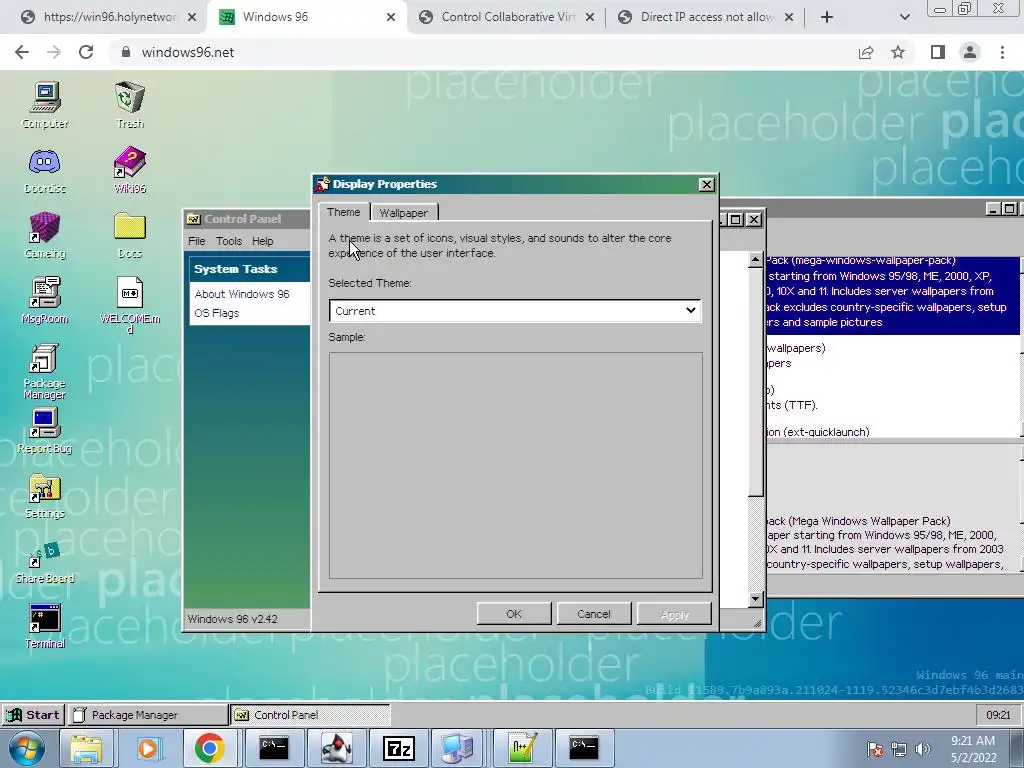Open the Terminal desktop icon
The height and width of the screenshot is (768, 1024).
(x=44, y=627)
